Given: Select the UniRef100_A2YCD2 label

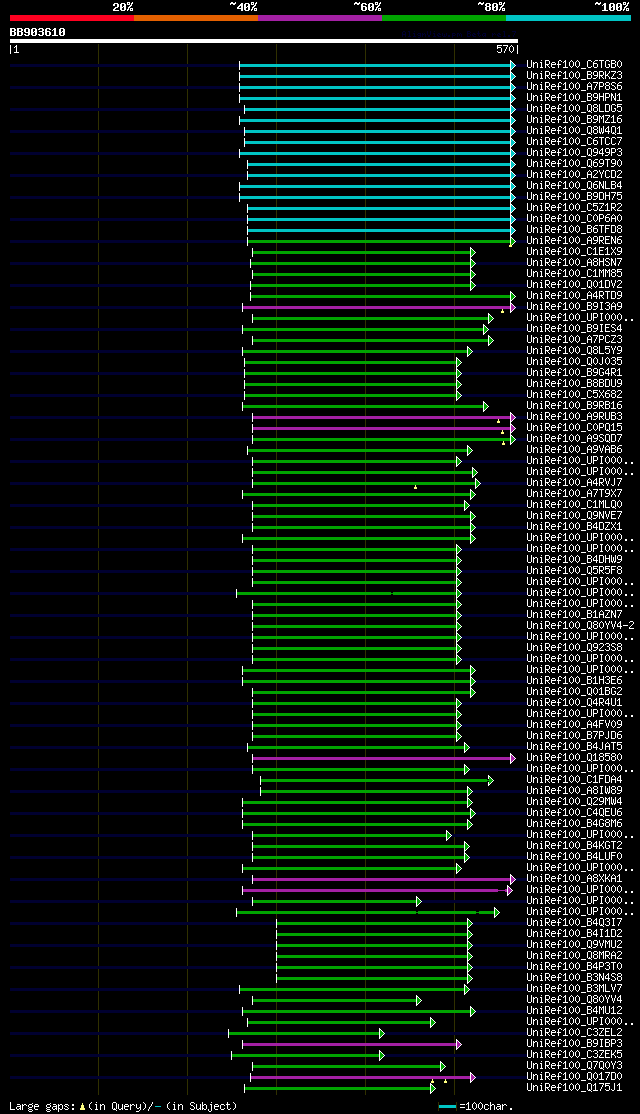Looking at the screenshot, I should (x=575, y=175).
